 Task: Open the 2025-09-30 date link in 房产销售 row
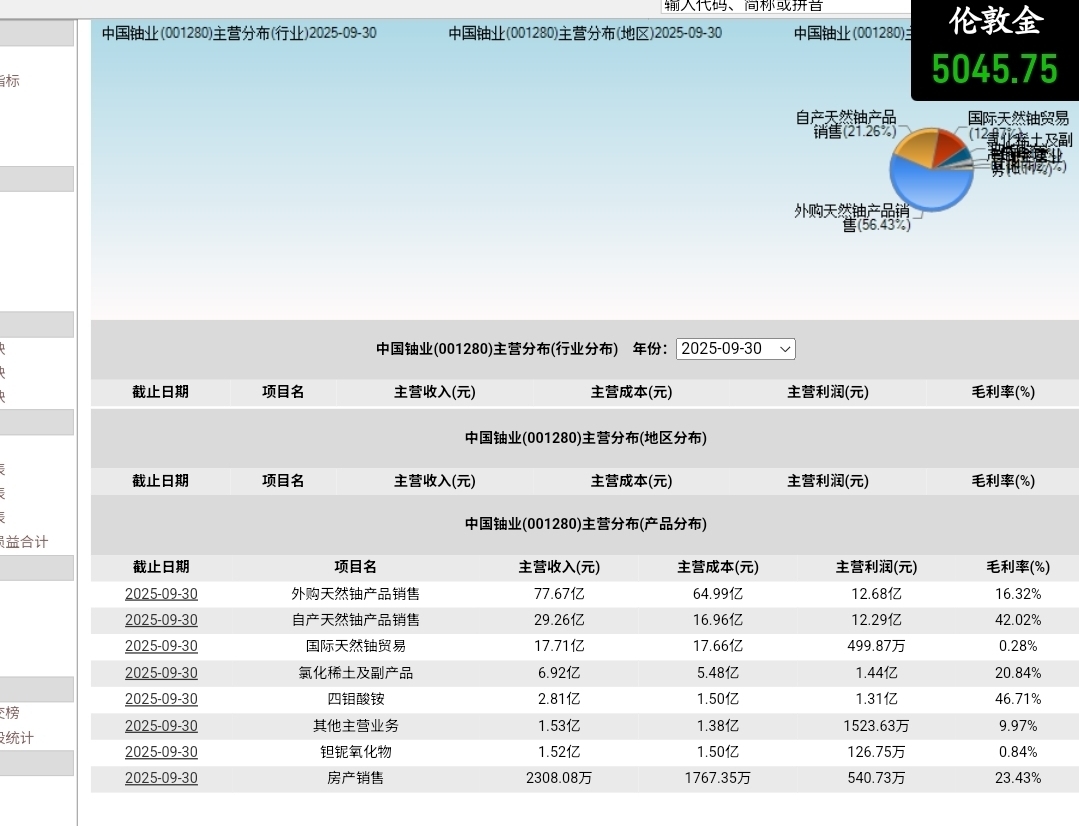tap(161, 779)
